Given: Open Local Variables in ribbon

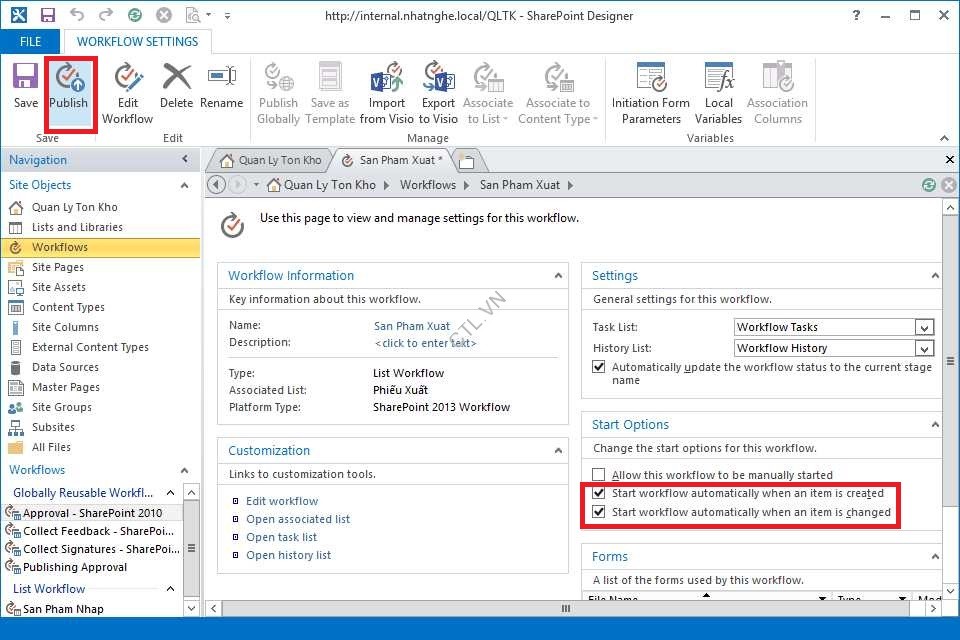Looking at the screenshot, I should tap(718, 80).
